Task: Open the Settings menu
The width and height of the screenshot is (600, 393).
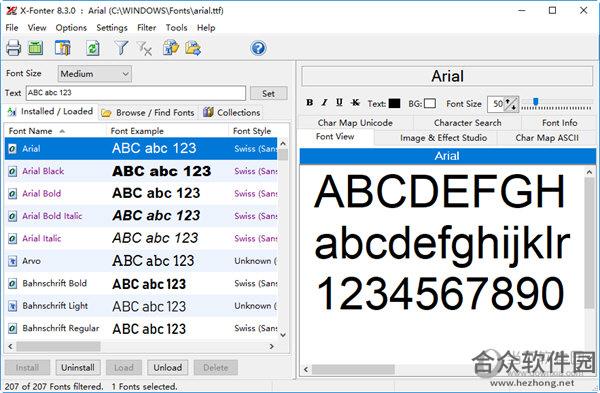Action: coord(112,28)
